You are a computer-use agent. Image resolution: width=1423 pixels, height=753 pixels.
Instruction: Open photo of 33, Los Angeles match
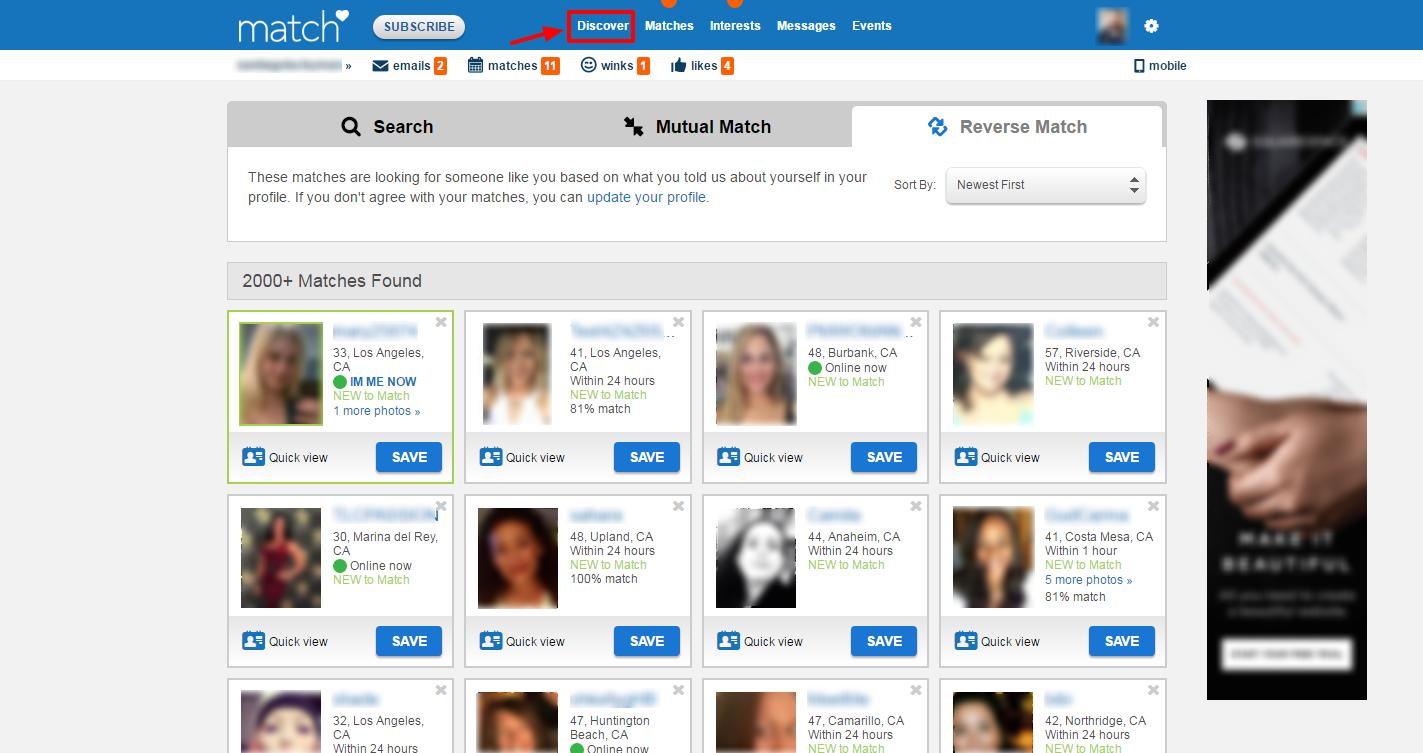coord(281,374)
